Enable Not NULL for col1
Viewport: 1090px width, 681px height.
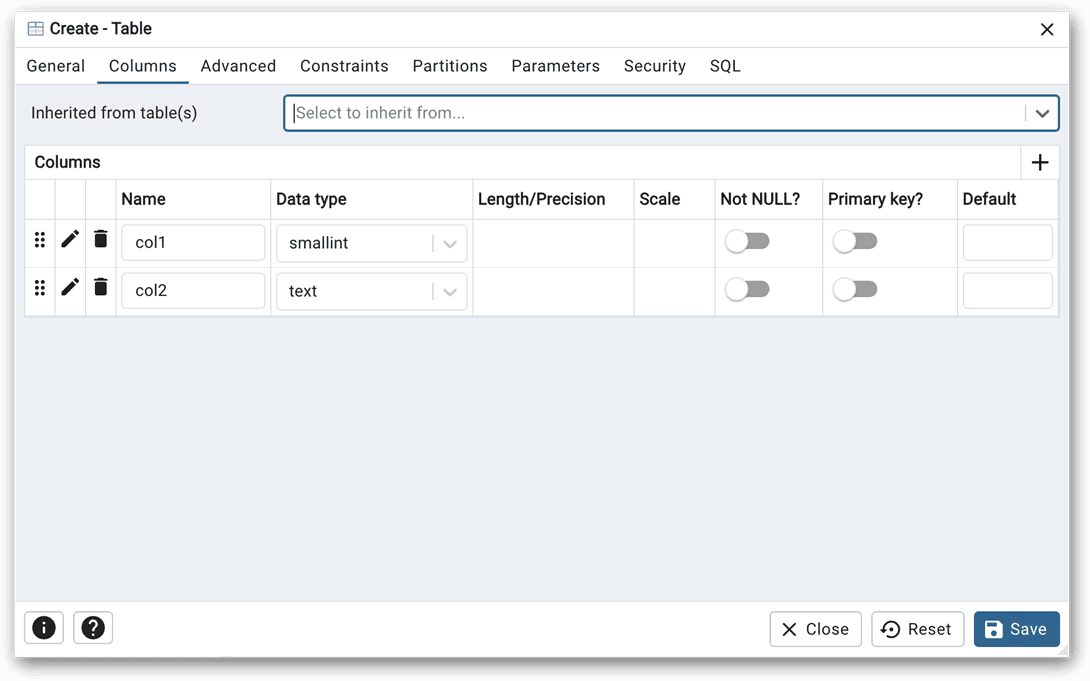pyautogui.click(x=747, y=241)
